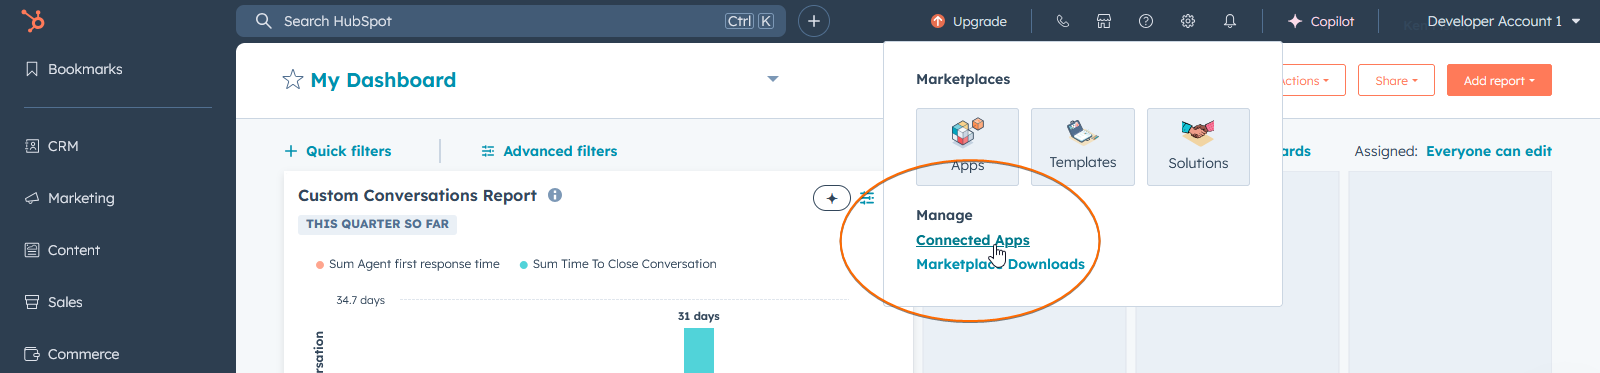The image size is (1600, 373).
Task: Click the Upgrade button
Action: tap(969, 21)
